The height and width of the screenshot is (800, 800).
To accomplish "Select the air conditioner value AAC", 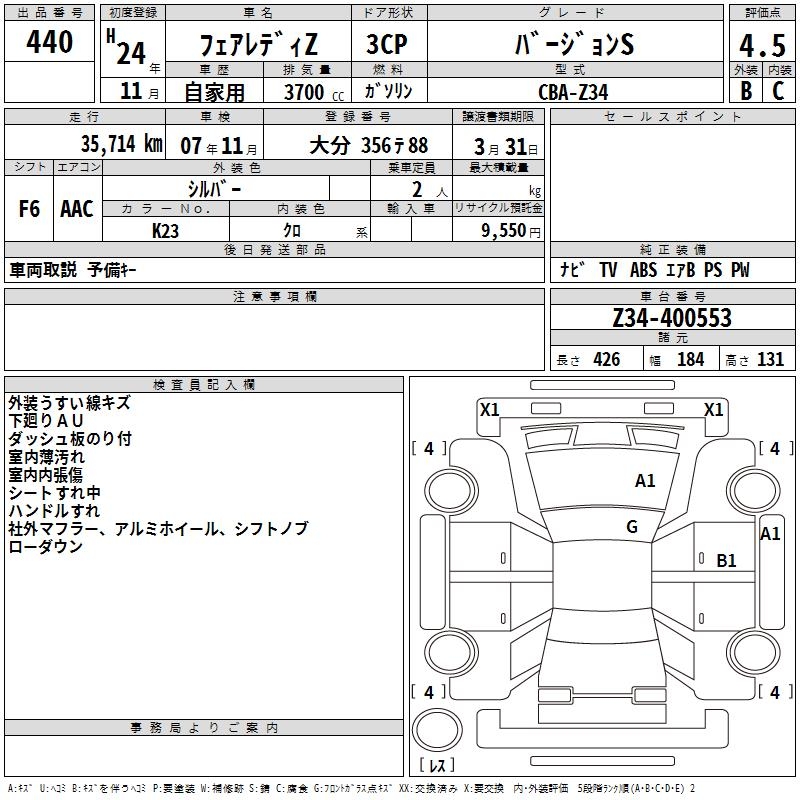I will coord(77,209).
